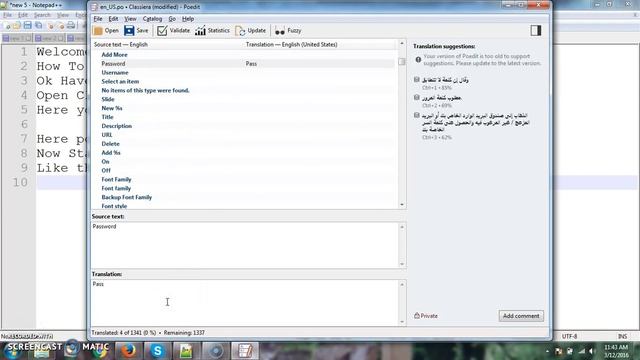640x360 pixels.
Task: Click the network icon in system tray
Action: [581, 351]
